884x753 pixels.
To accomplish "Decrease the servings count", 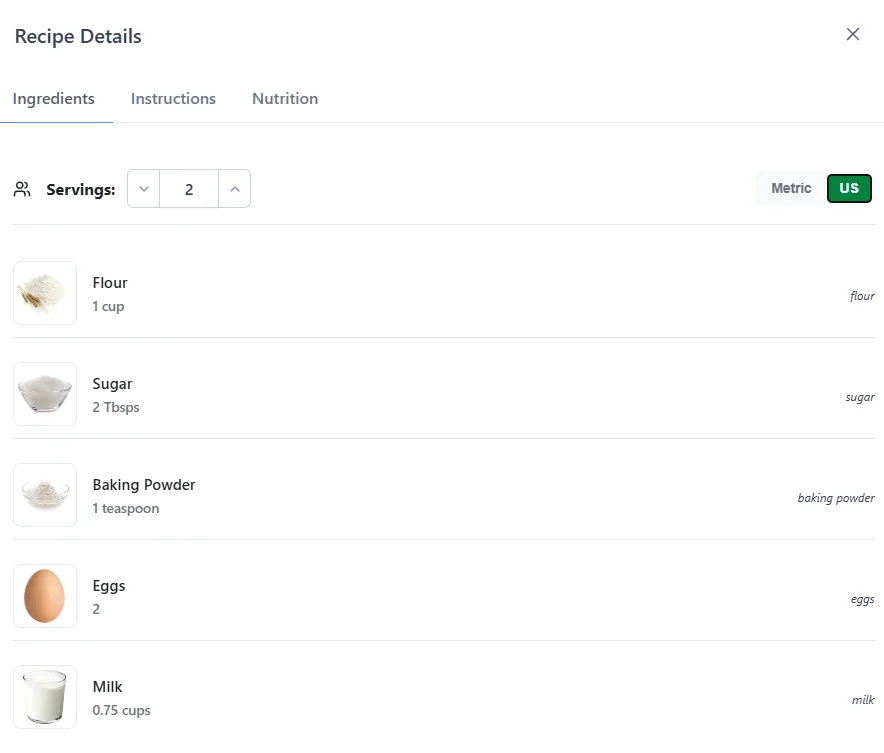I will pyautogui.click(x=143, y=188).
